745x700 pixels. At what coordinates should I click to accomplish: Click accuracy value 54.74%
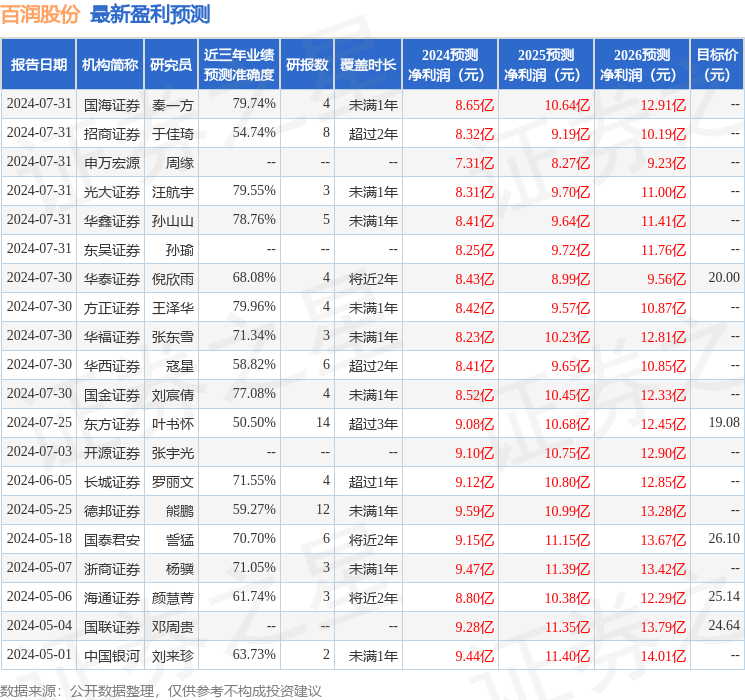(x=254, y=132)
